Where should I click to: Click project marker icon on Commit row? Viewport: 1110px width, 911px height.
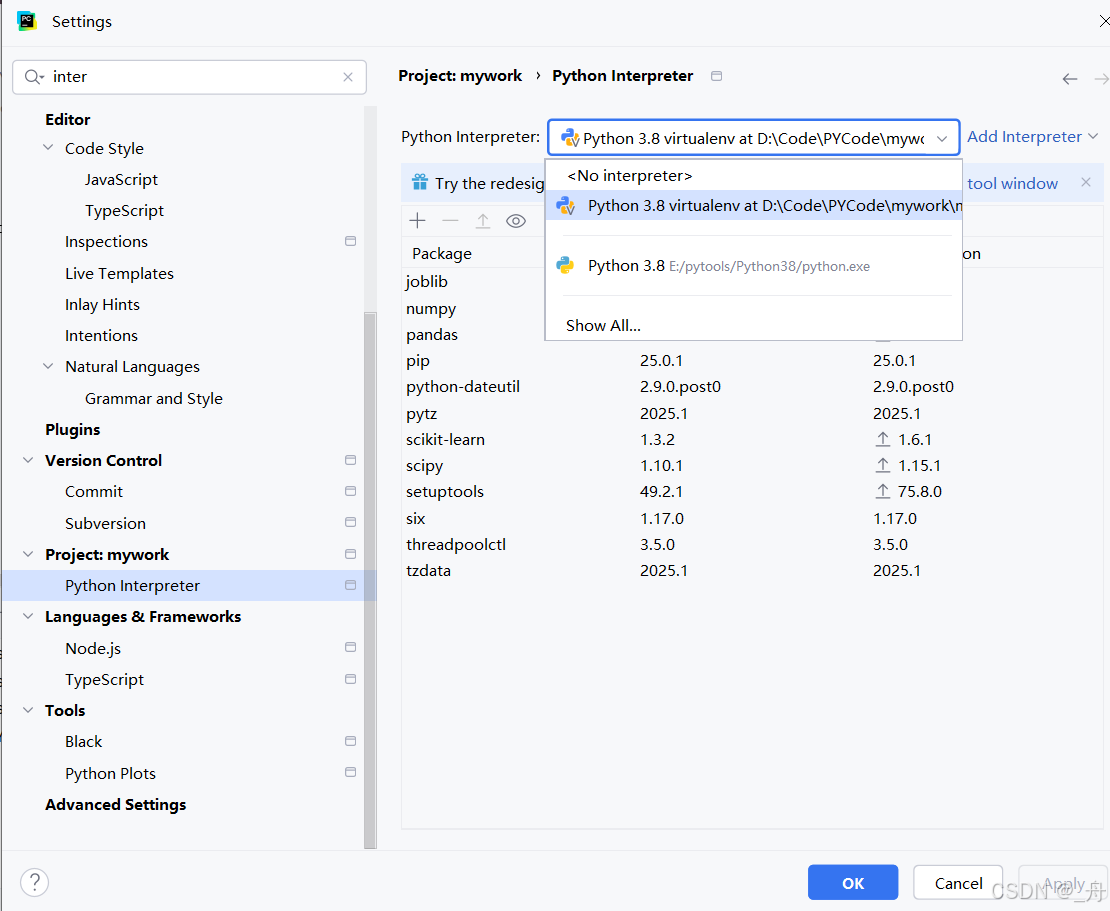pyautogui.click(x=350, y=491)
